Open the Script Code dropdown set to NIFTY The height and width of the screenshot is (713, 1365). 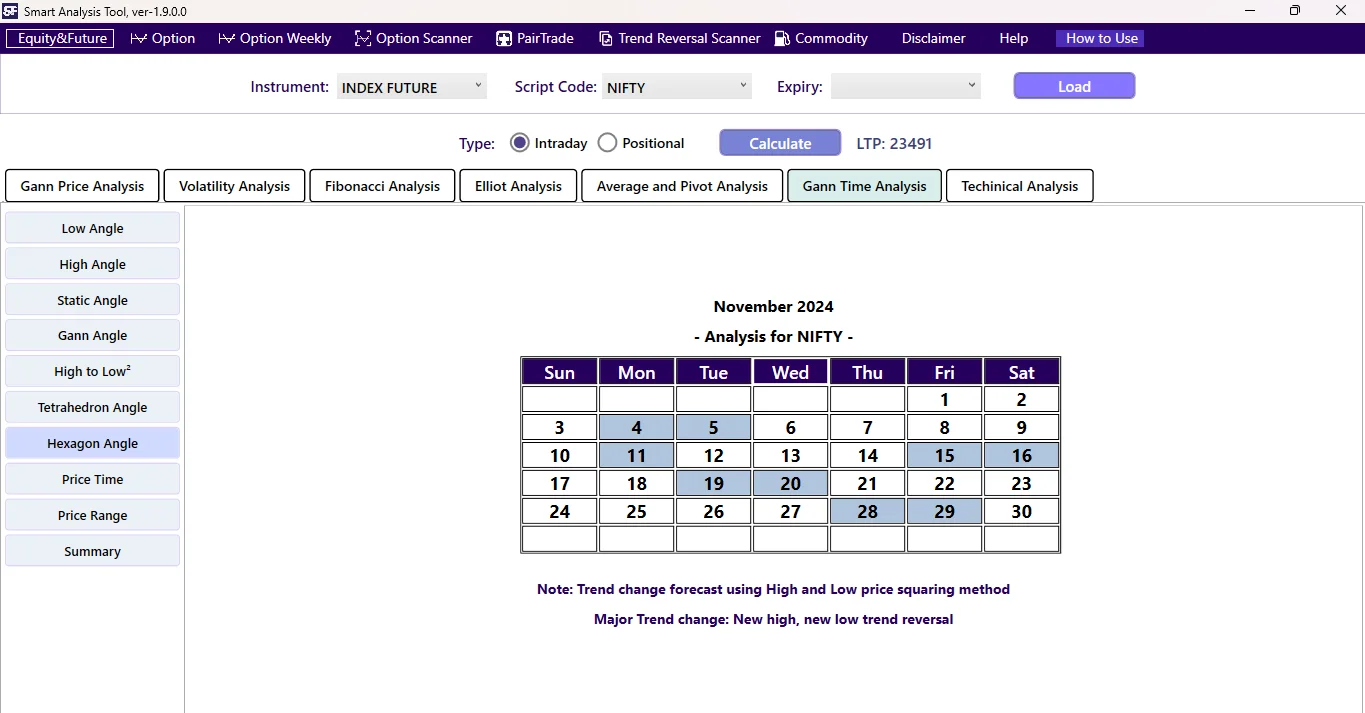[x=676, y=86]
